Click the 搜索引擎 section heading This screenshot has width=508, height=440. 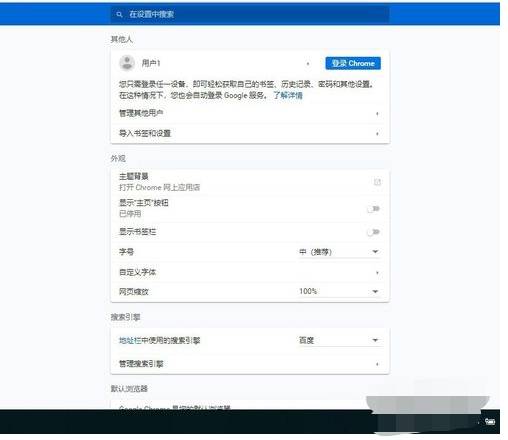point(125,317)
